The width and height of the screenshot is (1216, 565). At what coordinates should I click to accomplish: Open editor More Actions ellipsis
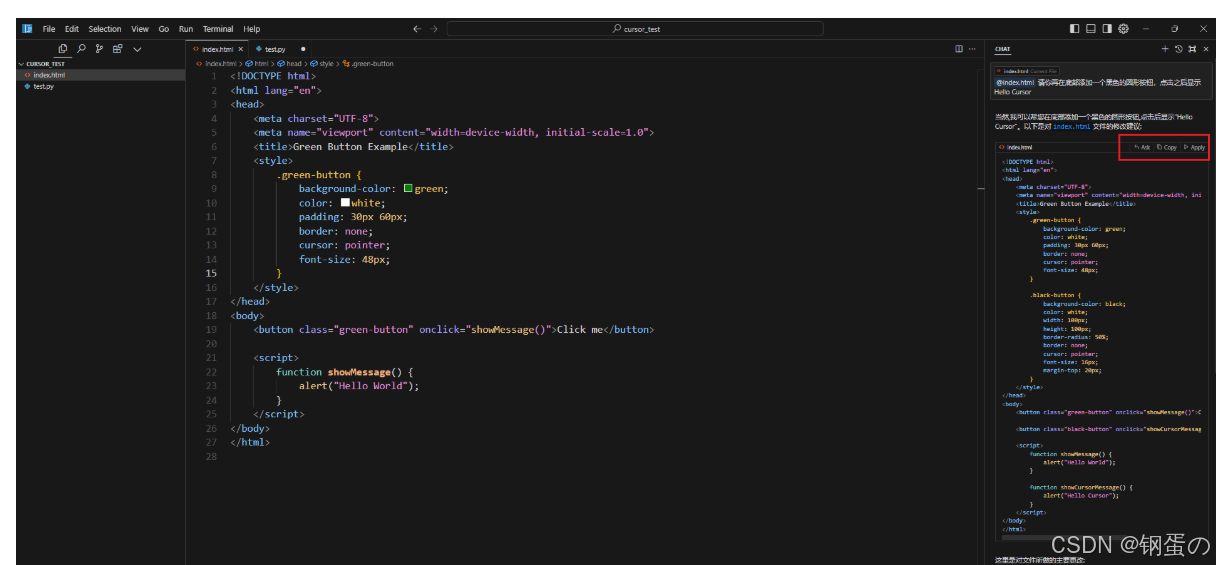click(x=972, y=48)
